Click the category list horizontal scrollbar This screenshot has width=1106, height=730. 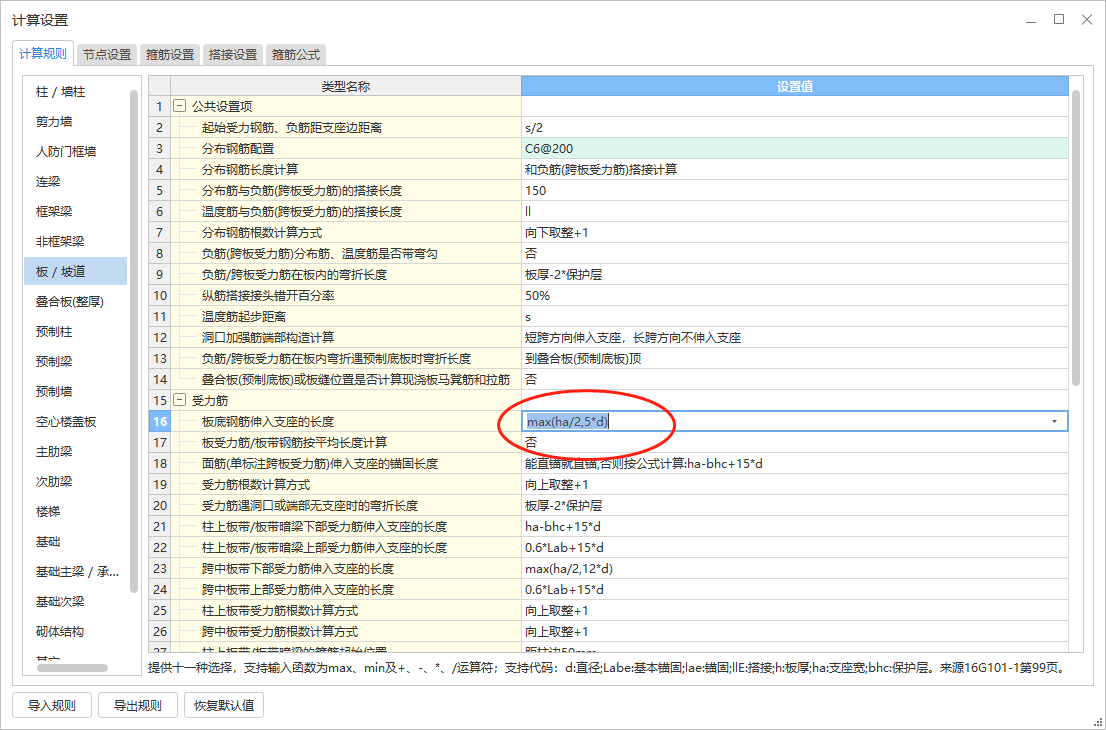tap(72, 668)
